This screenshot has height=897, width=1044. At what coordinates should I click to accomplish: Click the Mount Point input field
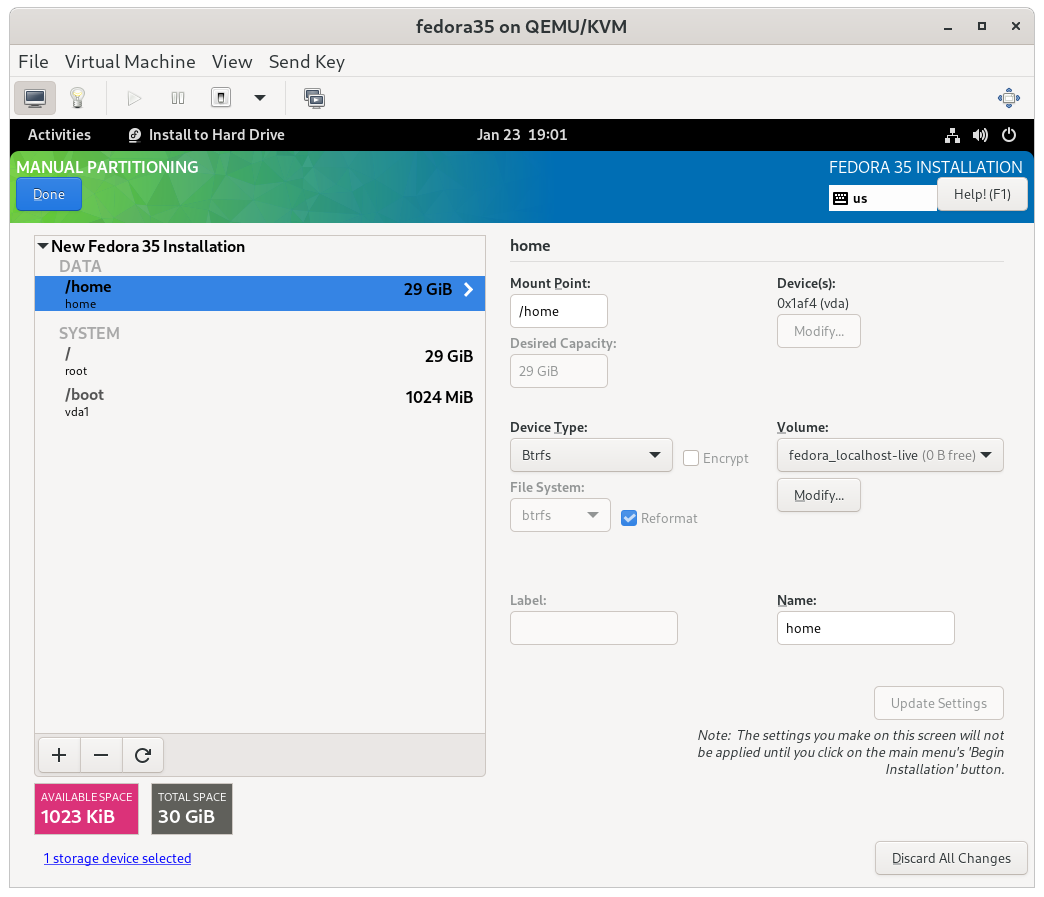coord(559,311)
